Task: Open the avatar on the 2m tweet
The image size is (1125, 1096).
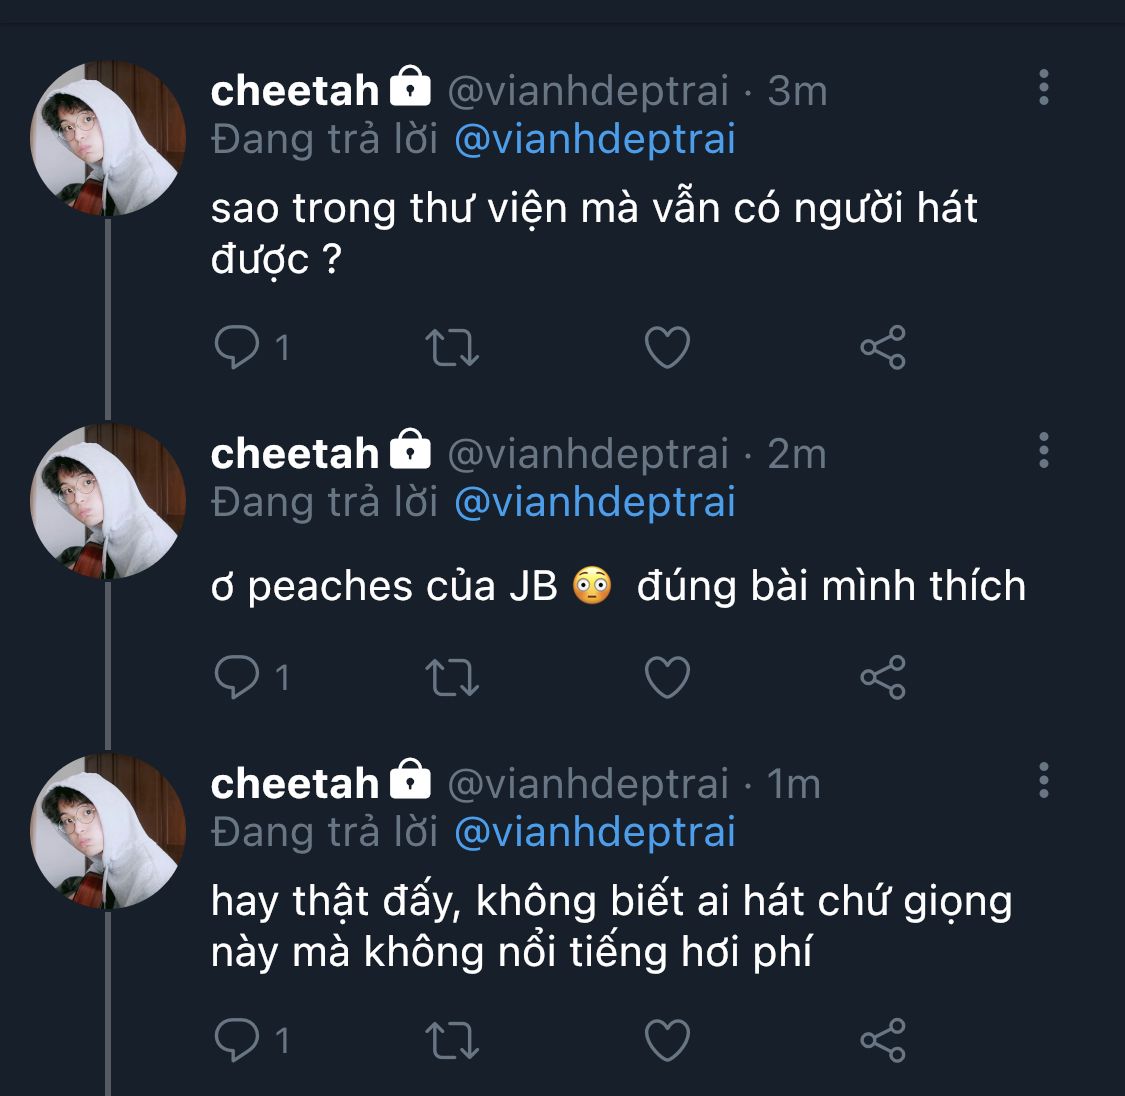Action: [x=108, y=502]
